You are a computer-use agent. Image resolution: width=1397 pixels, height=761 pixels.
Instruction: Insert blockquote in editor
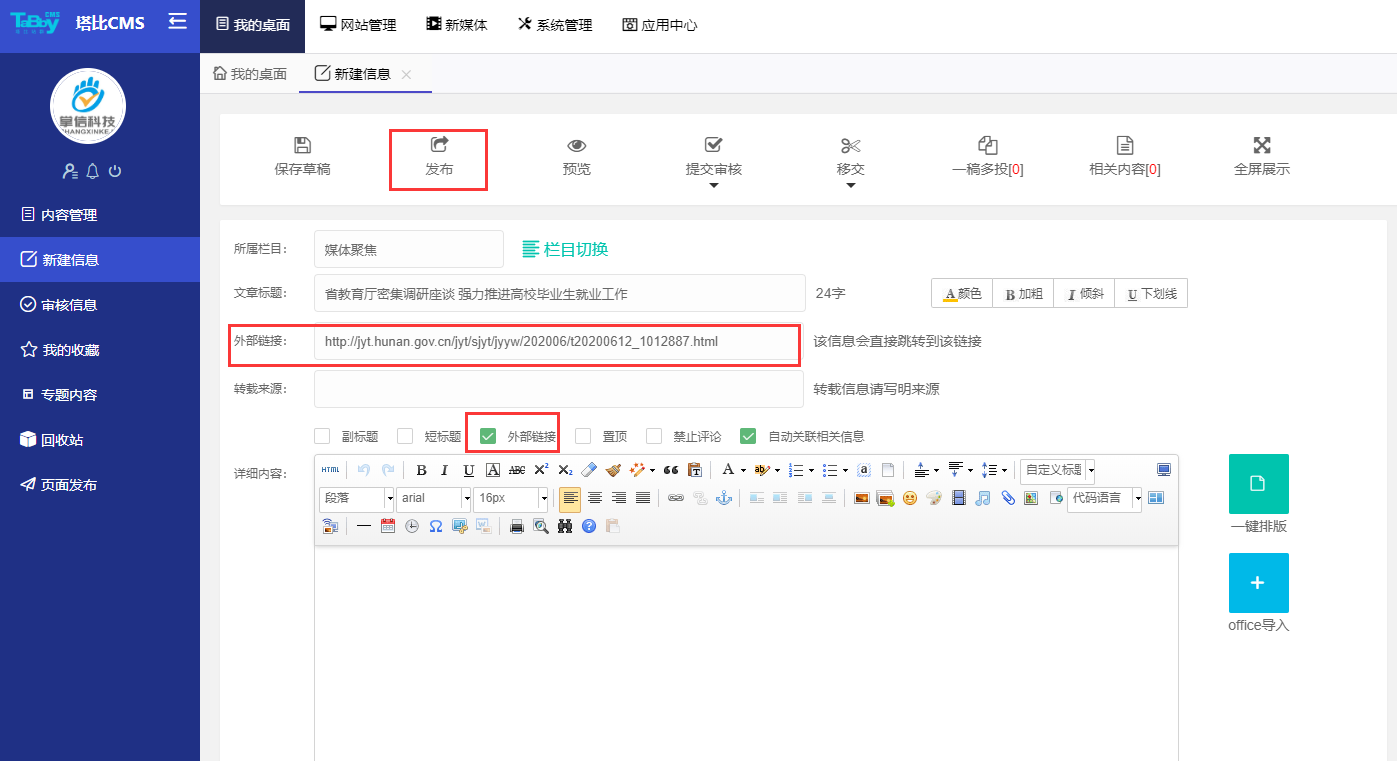[x=671, y=470]
